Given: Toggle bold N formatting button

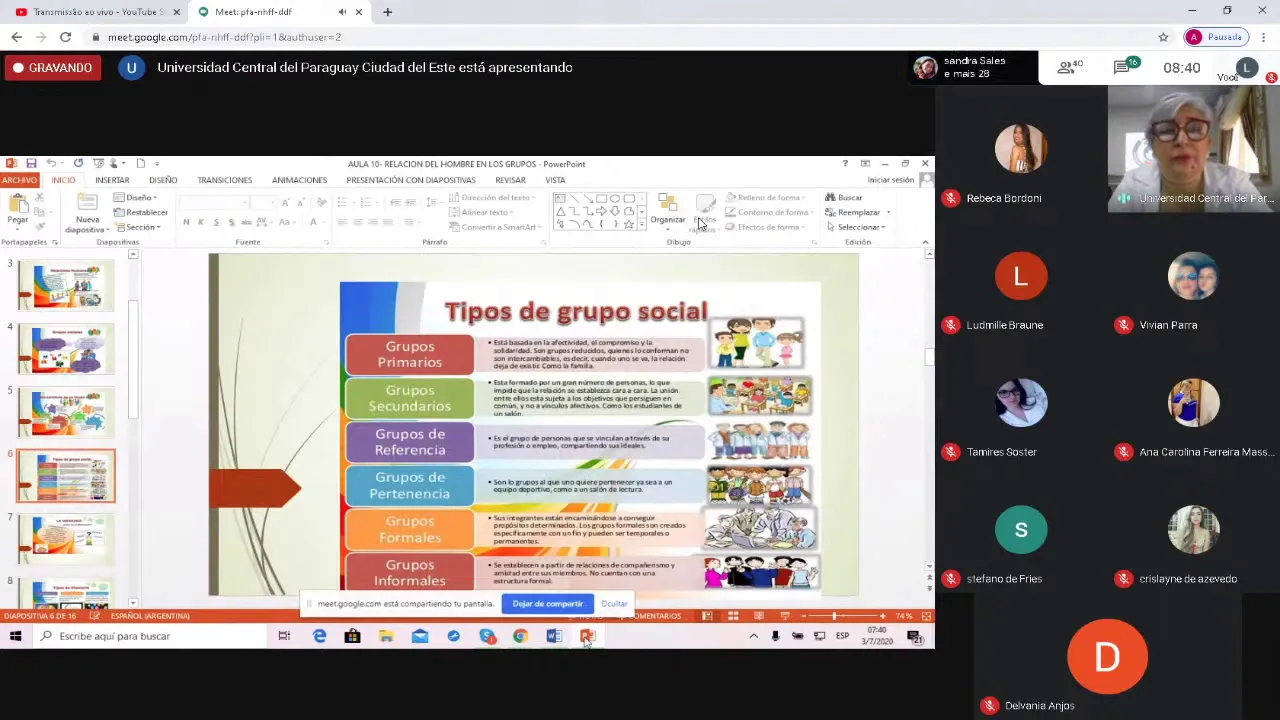Looking at the screenshot, I should click(x=186, y=222).
